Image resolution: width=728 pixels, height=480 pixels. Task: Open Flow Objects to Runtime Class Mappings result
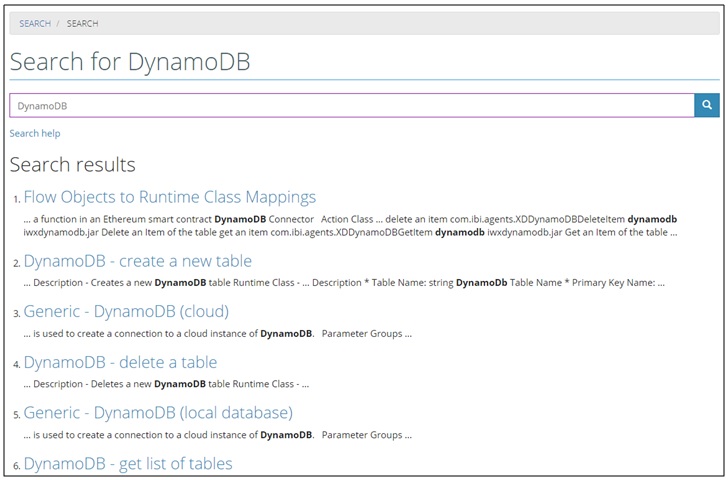169,197
